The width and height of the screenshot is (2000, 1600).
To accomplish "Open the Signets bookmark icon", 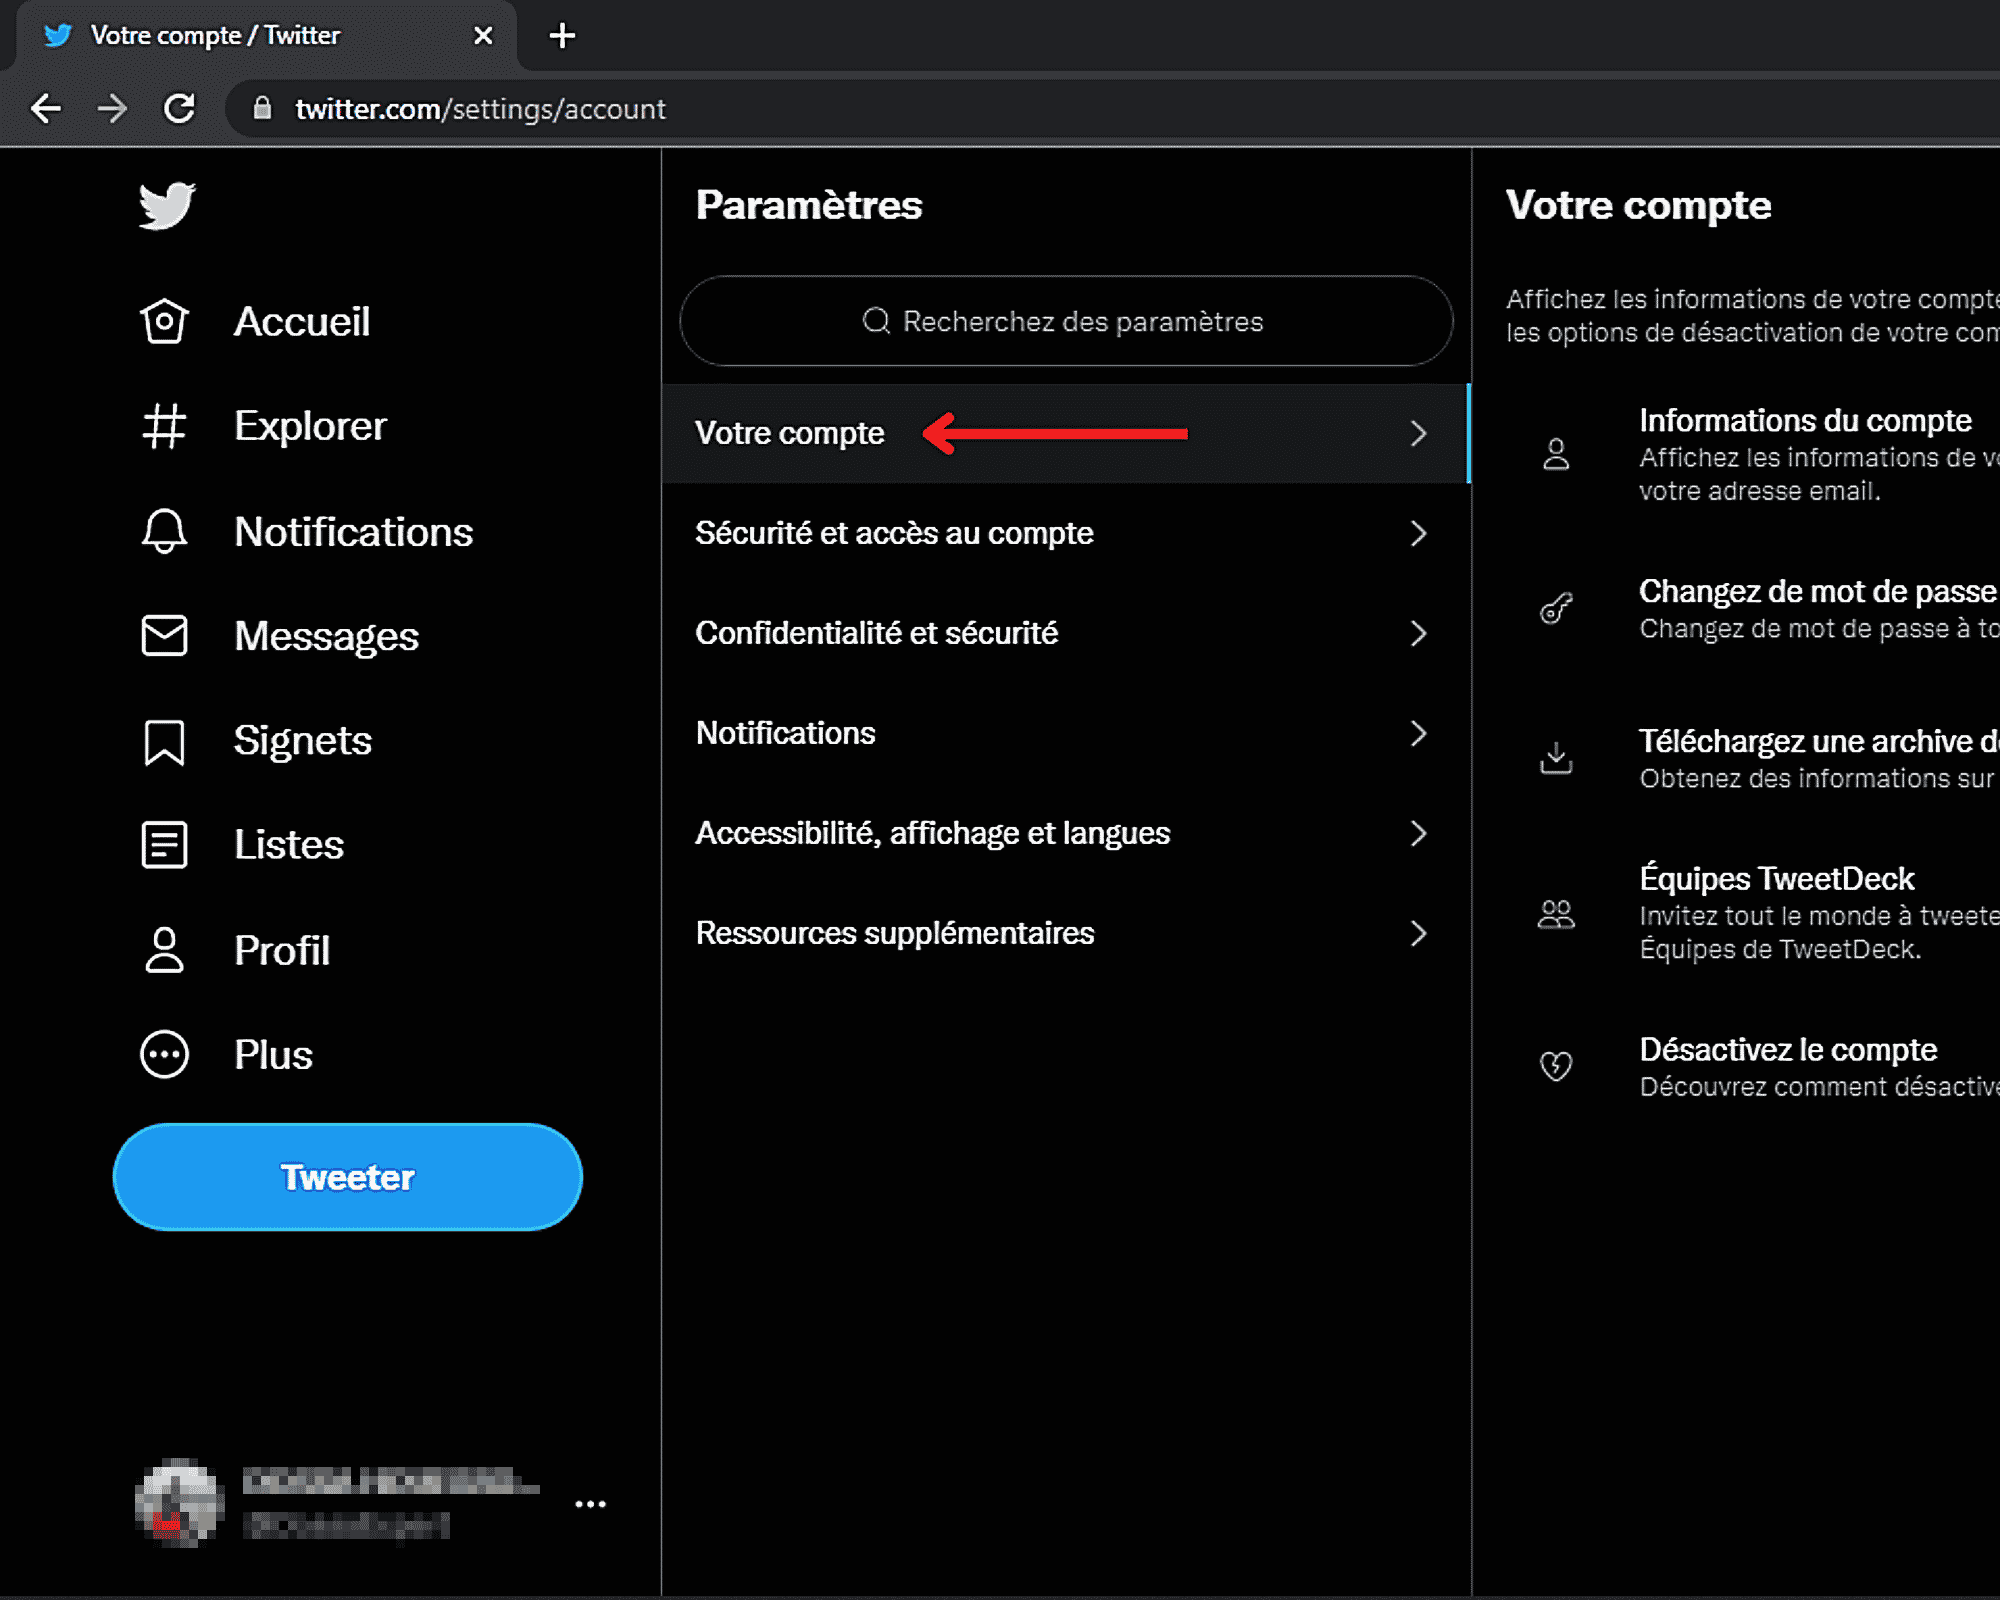I will (x=164, y=742).
